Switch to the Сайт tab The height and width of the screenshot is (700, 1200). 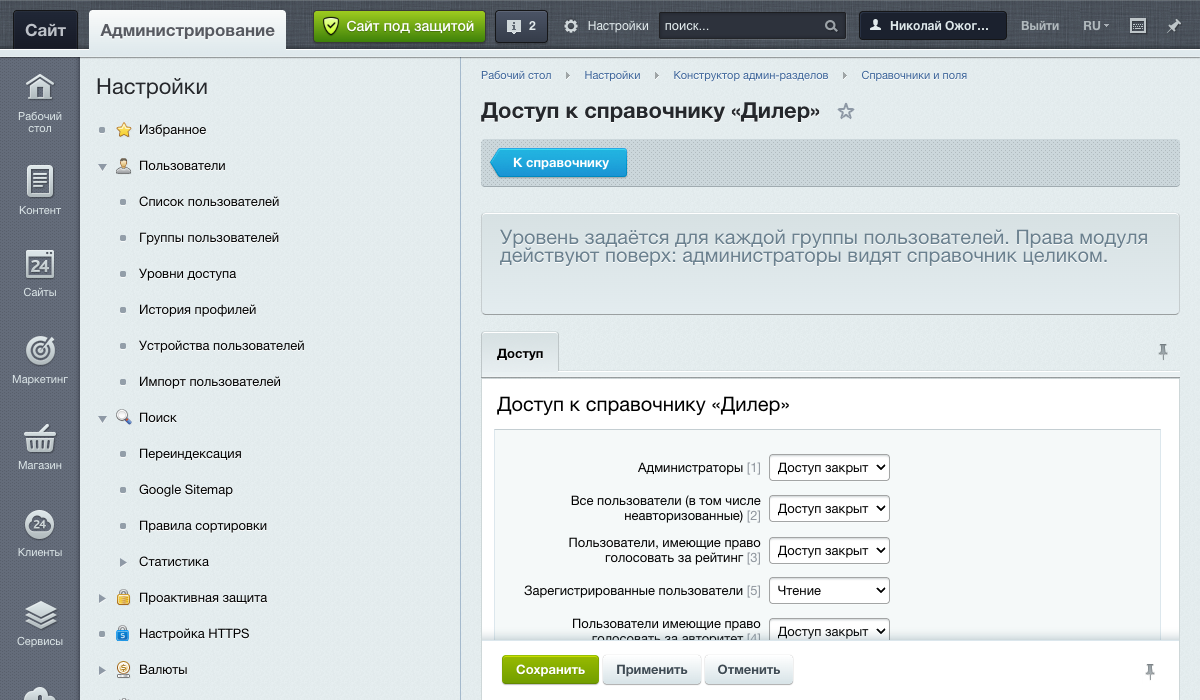(x=46, y=30)
